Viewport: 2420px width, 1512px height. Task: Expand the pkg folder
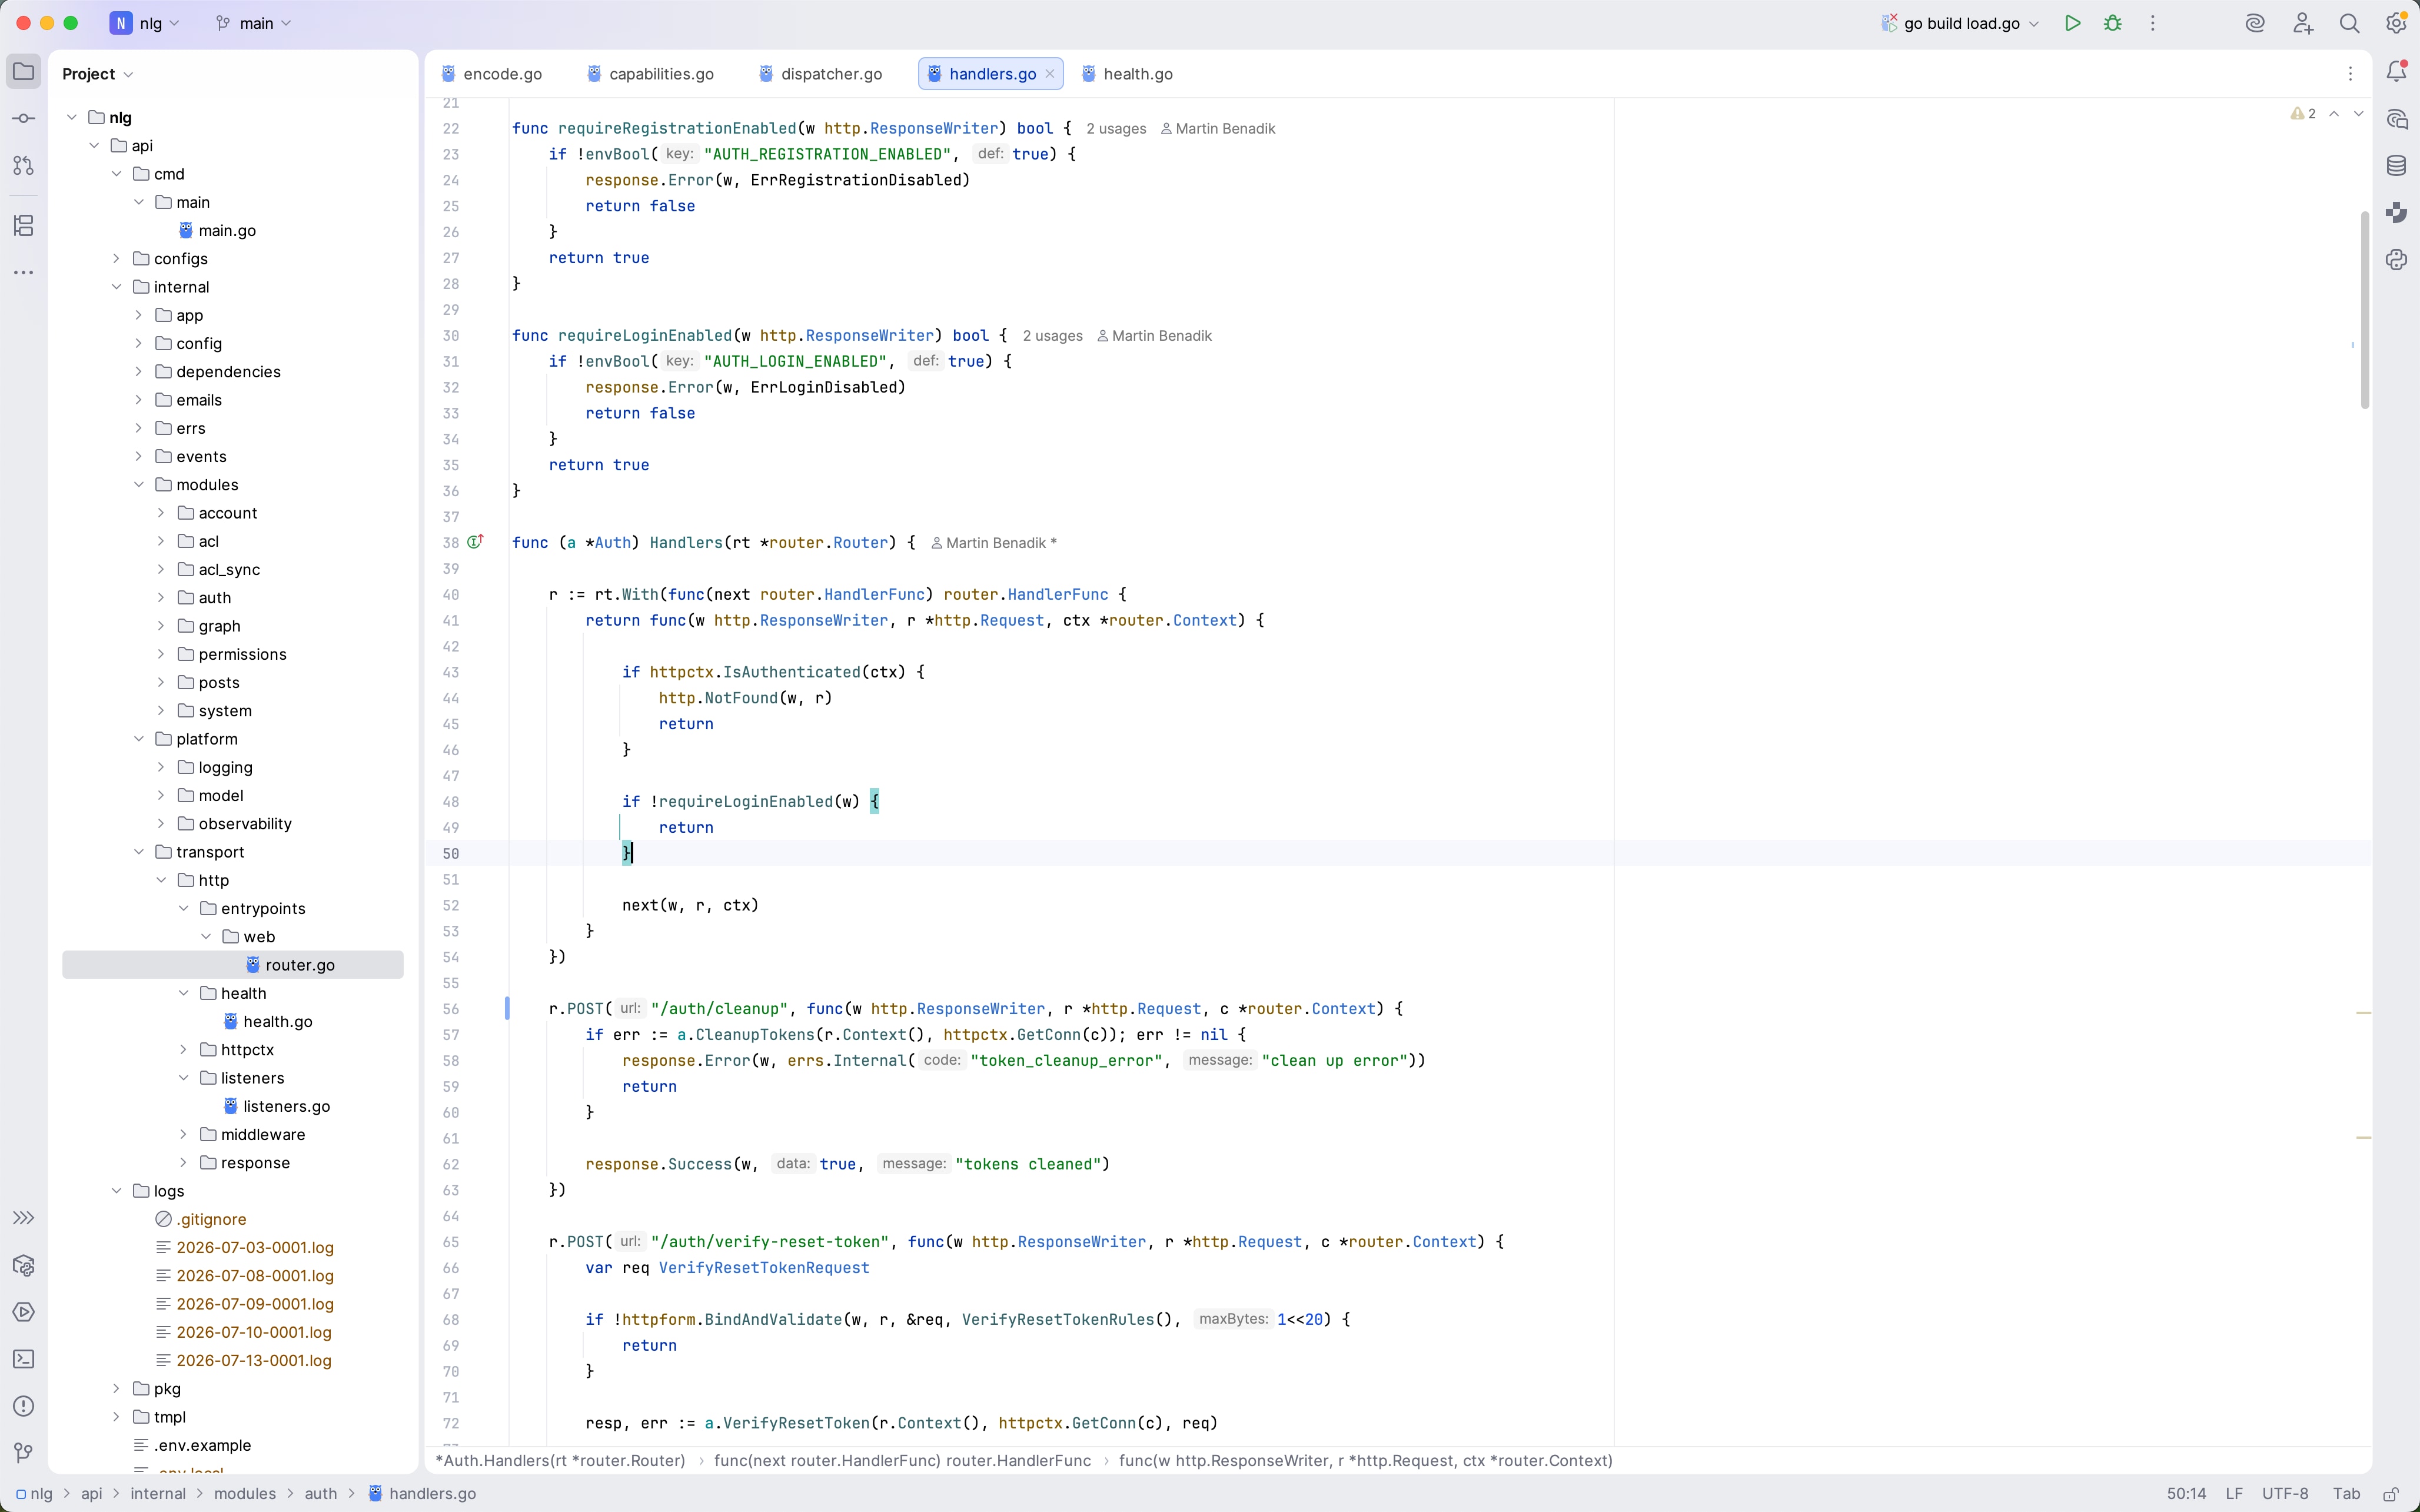tap(116, 1389)
